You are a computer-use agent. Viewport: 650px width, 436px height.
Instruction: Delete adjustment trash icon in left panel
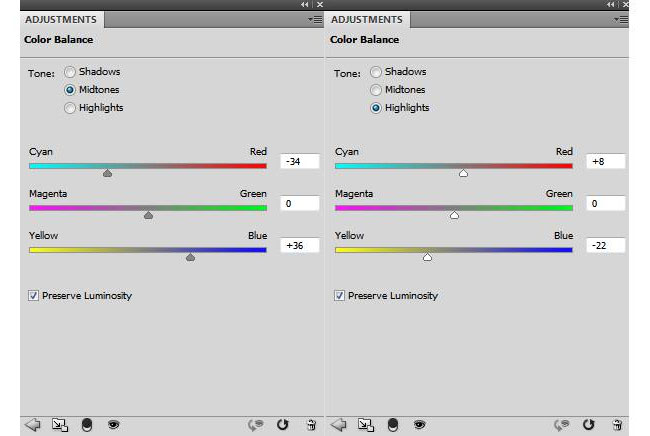click(311, 425)
